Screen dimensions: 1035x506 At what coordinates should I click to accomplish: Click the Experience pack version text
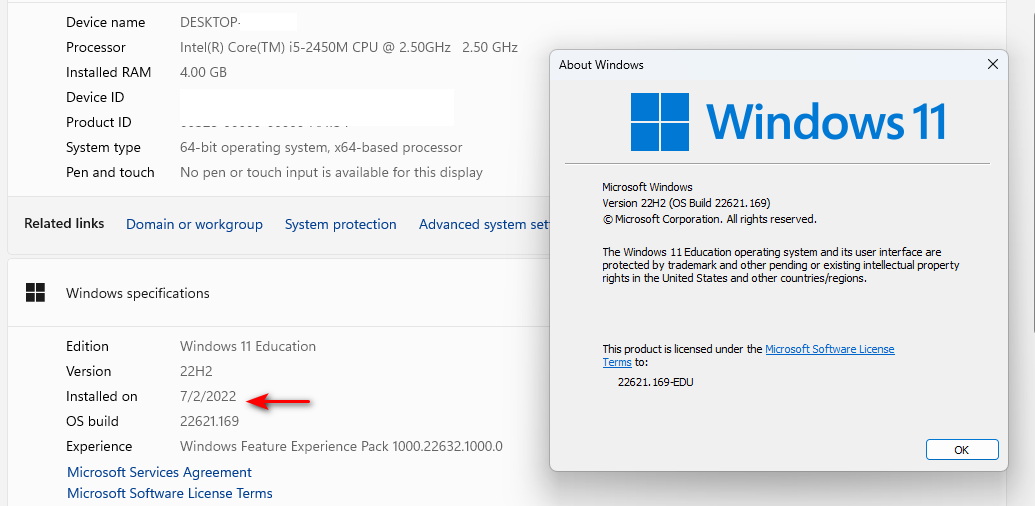coord(341,447)
